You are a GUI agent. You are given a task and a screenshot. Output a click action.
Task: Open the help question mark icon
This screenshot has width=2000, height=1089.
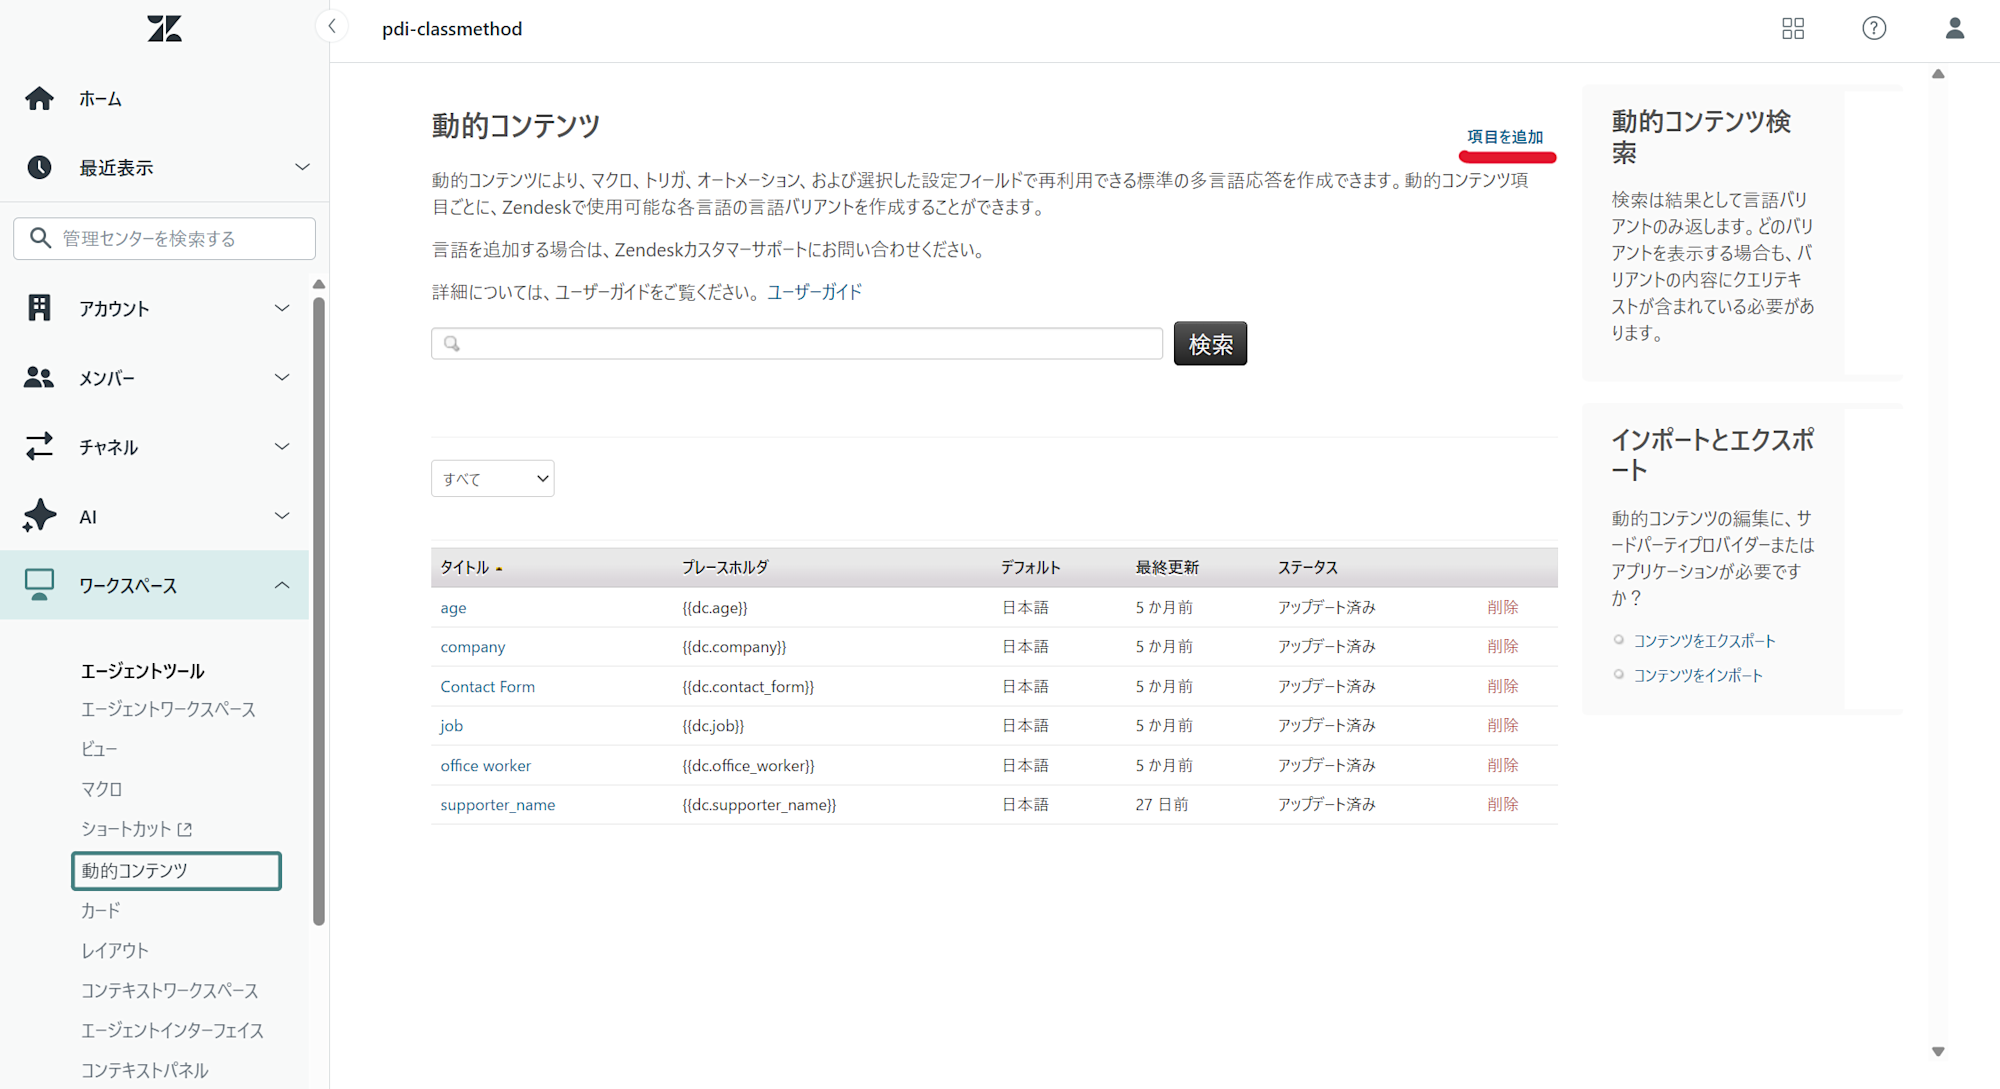(x=1874, y=28)
